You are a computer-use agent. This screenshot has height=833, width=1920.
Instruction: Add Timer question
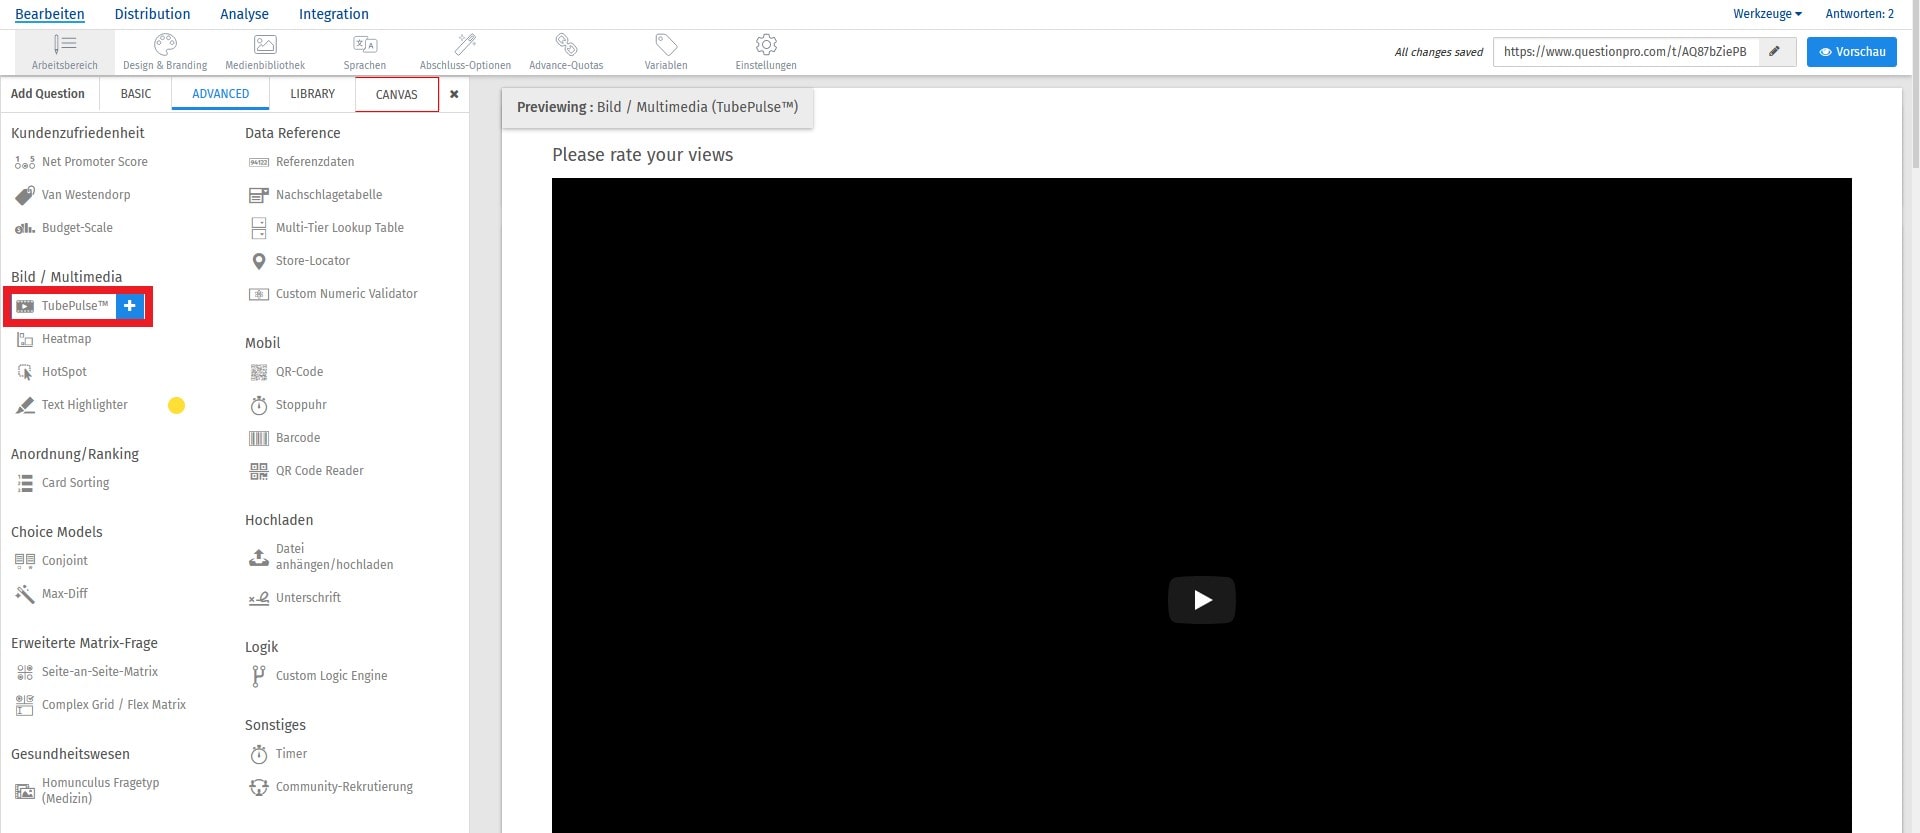pos(278,754)
